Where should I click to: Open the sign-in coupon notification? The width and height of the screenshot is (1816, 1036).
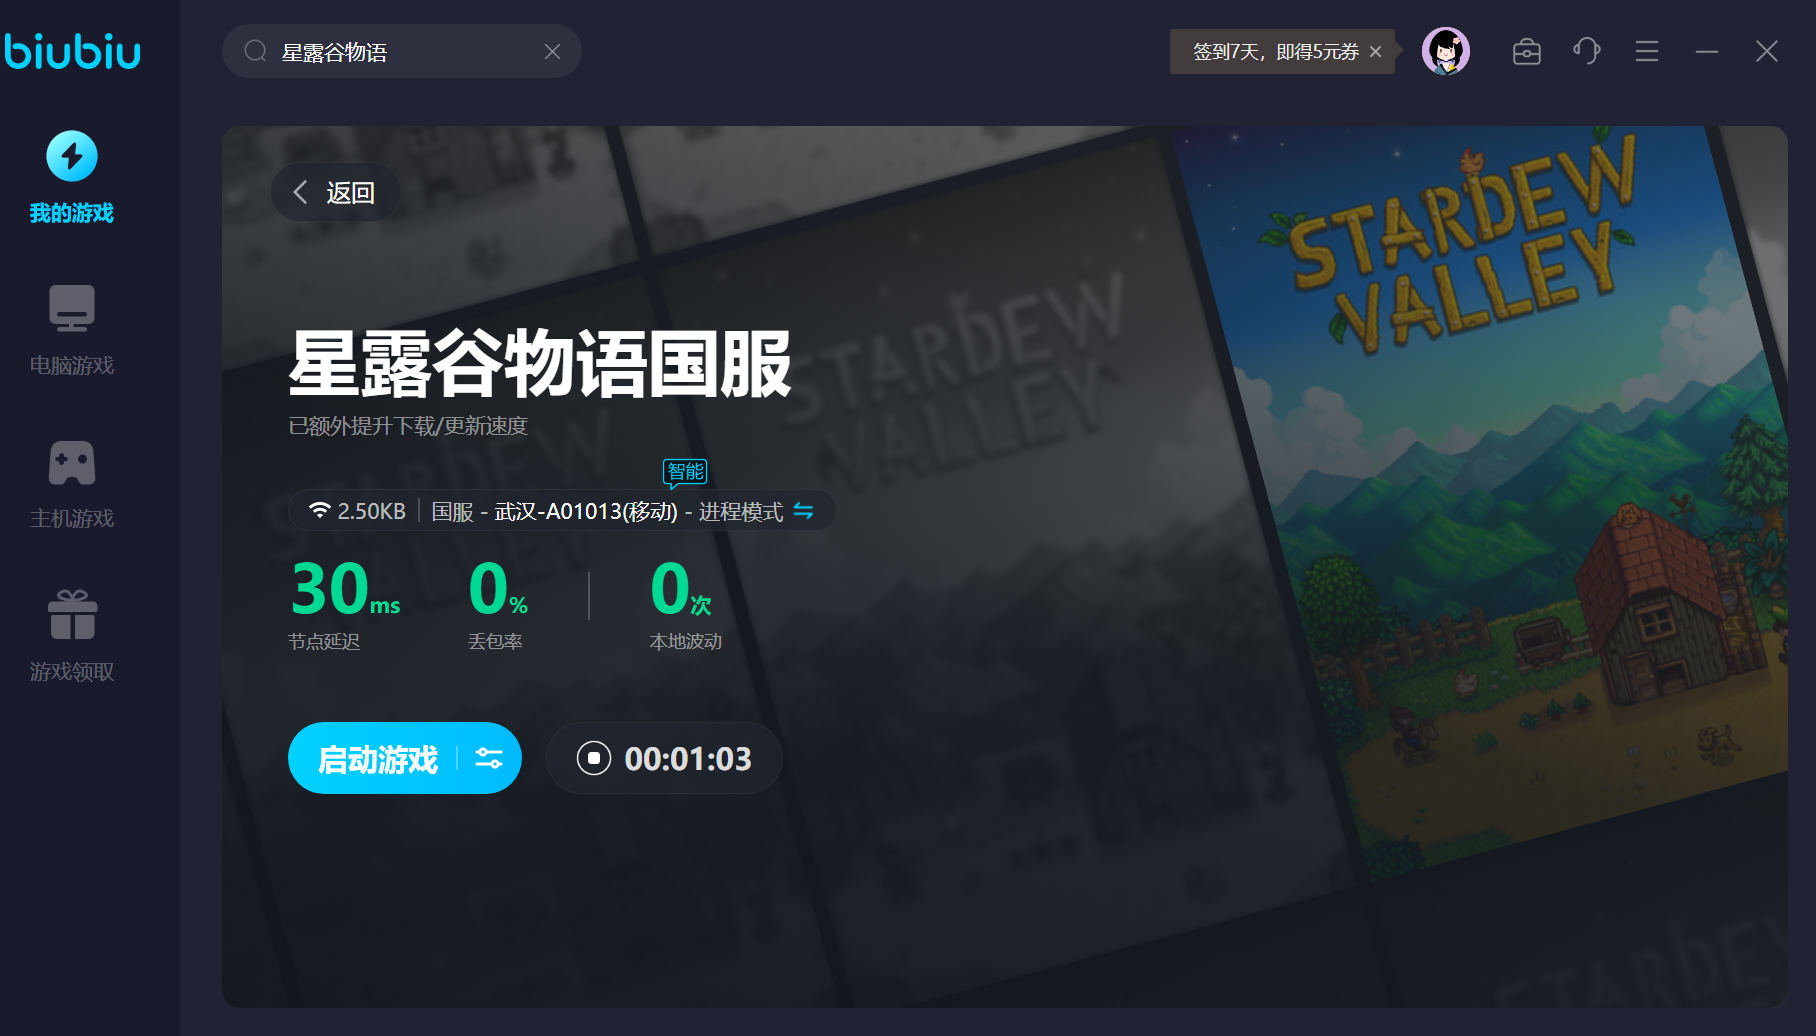pos(1274,52)
